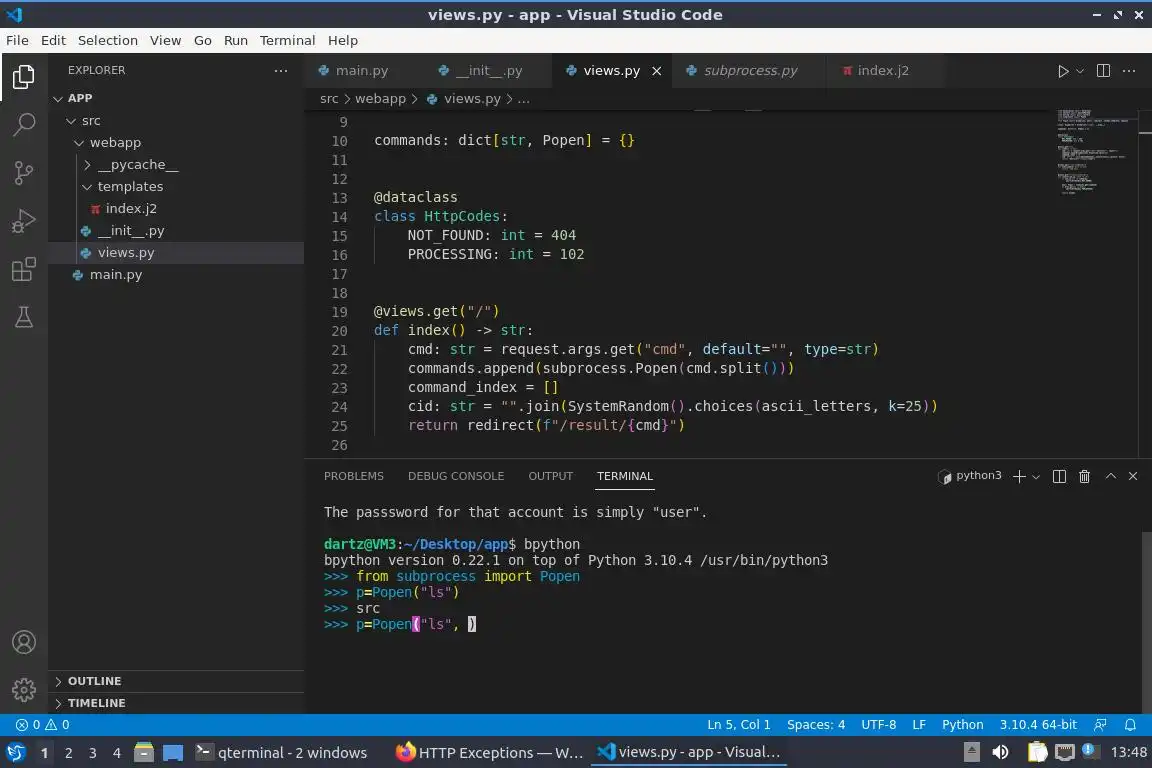The image size is (1152, 768).
Task: Open the Run and Debug view
Action: pos(24,220)
